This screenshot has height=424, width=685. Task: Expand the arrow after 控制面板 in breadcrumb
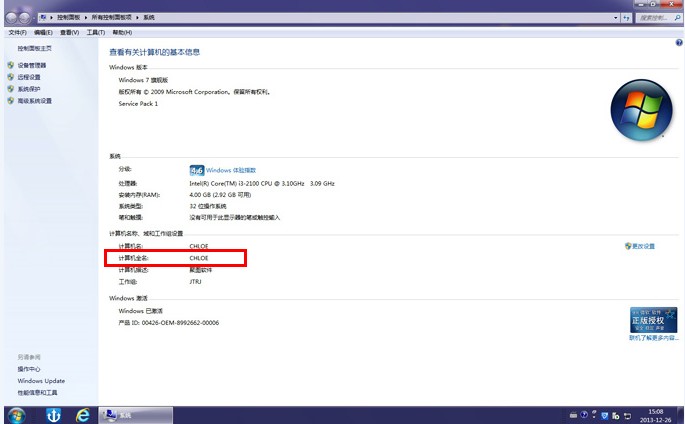pyautogui.click(x=86, y=17)
